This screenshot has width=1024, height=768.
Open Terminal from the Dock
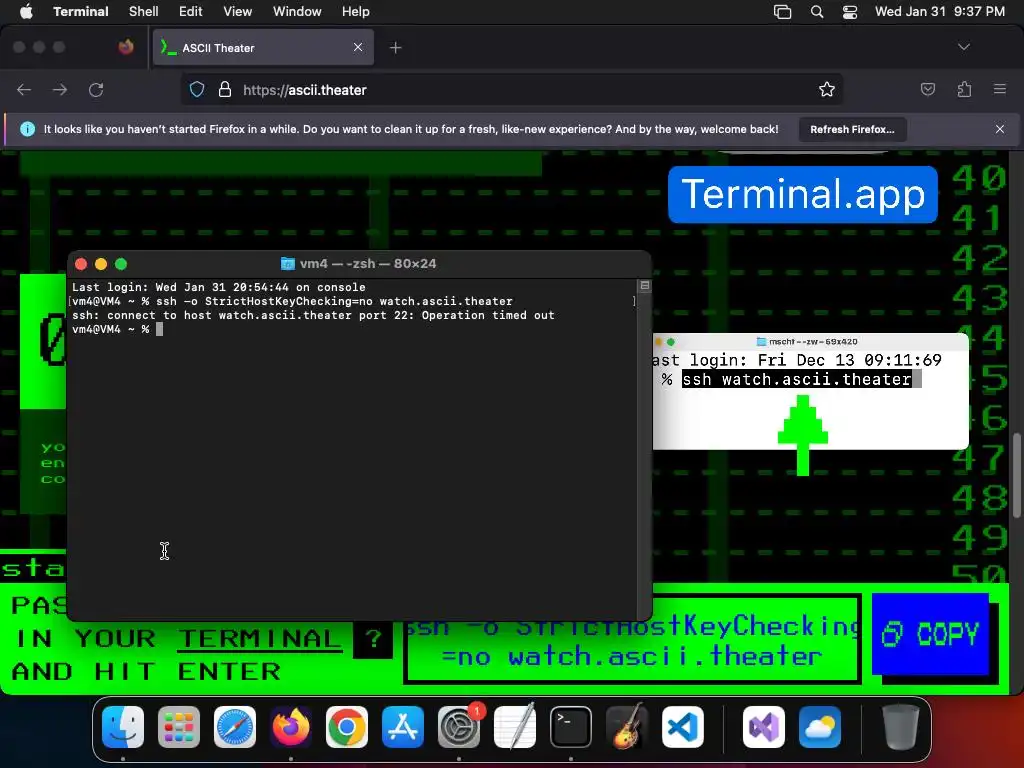(571, 727)
